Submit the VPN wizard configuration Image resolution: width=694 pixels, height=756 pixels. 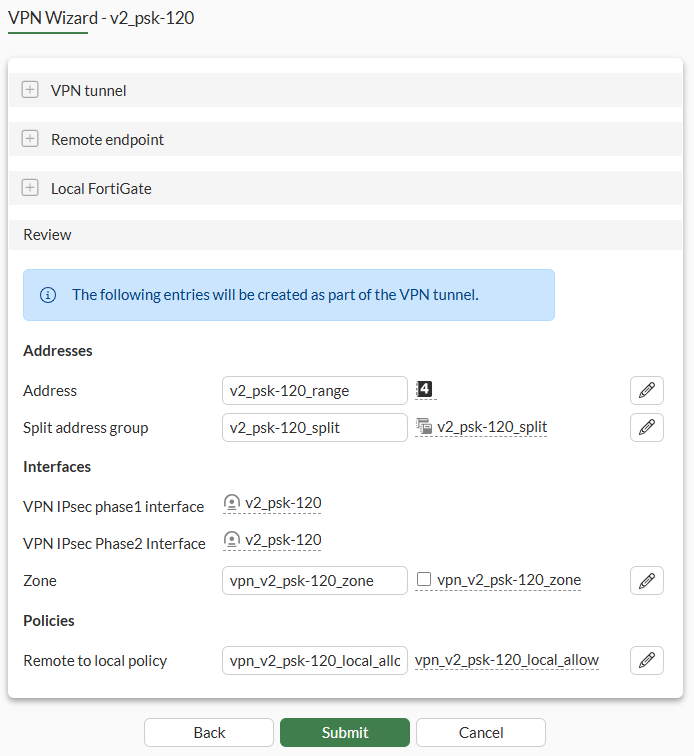click(345, 733)
